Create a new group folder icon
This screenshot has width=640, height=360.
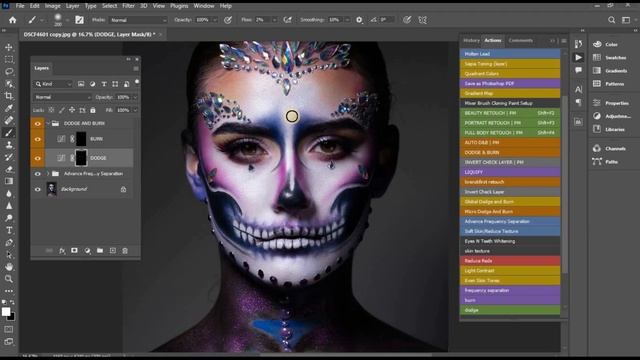[x=100, y=251]
